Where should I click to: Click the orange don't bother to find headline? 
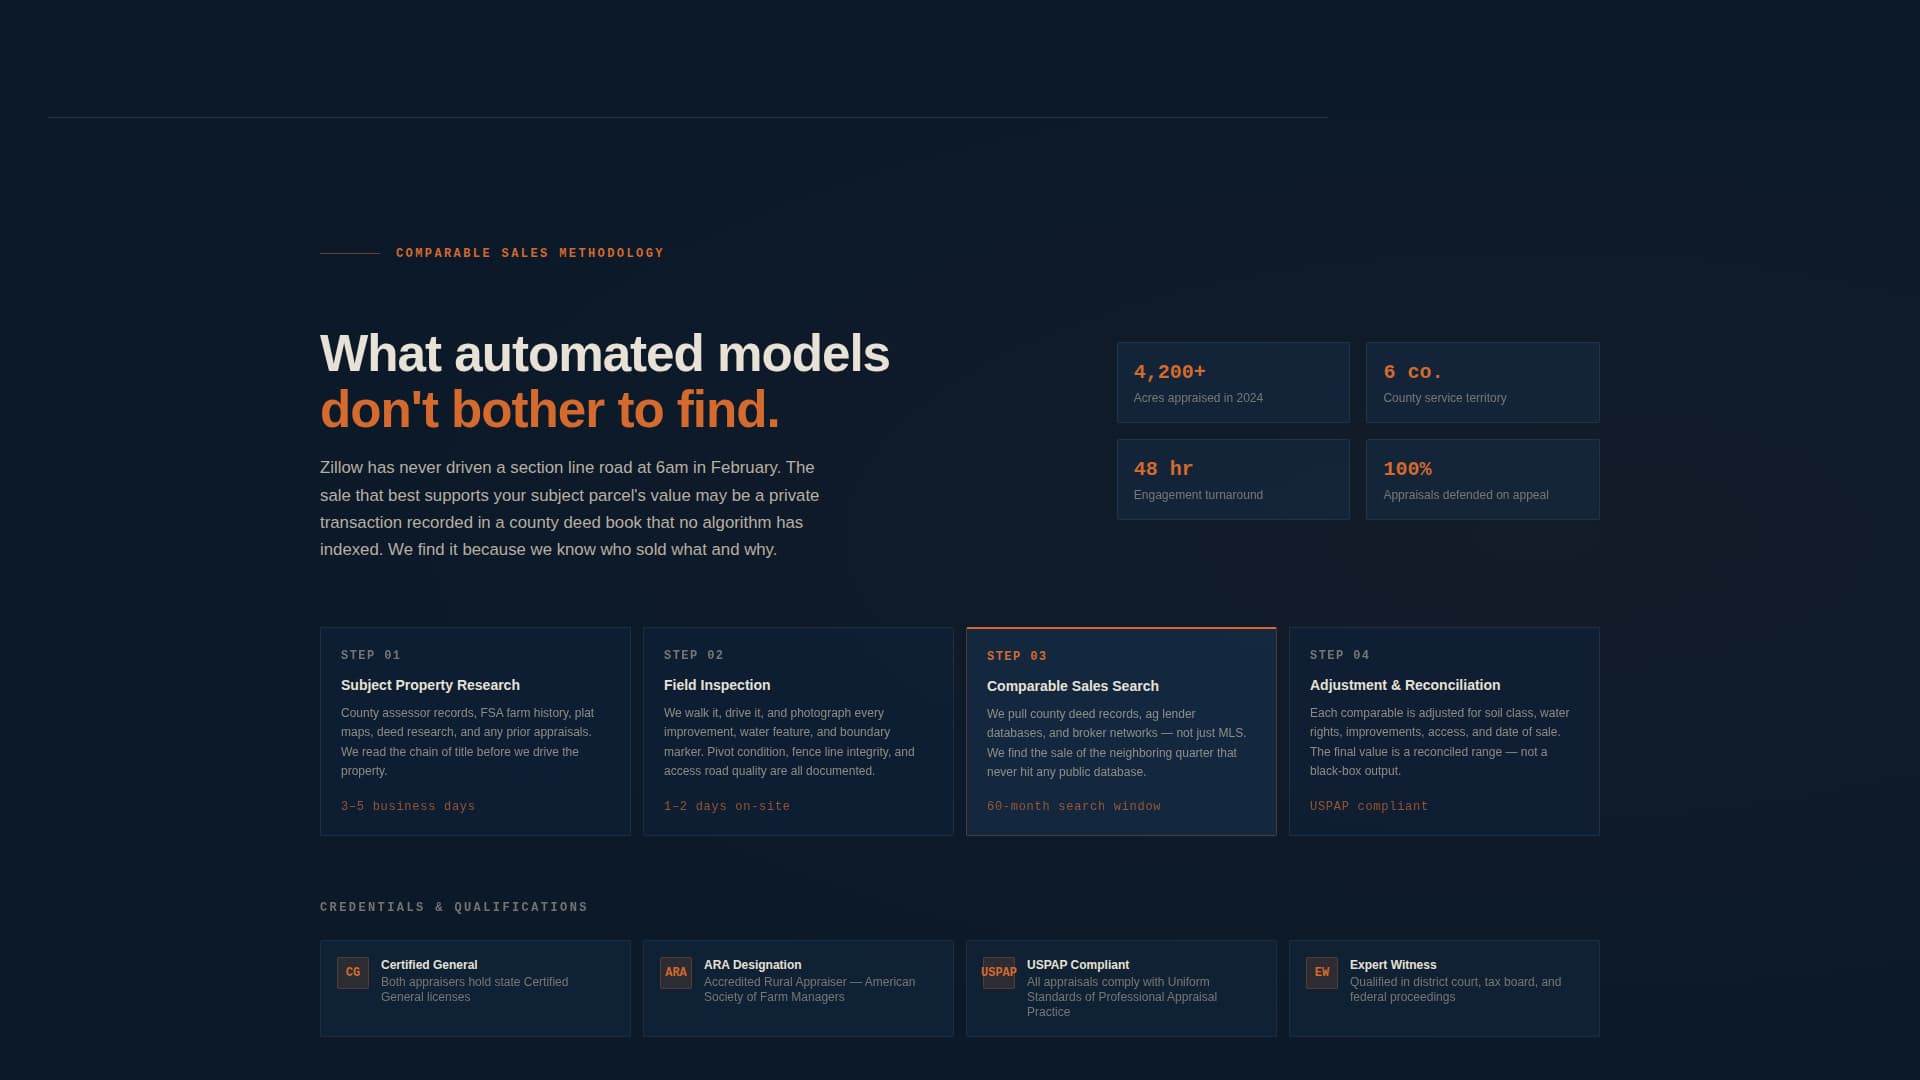coord(549,409)
